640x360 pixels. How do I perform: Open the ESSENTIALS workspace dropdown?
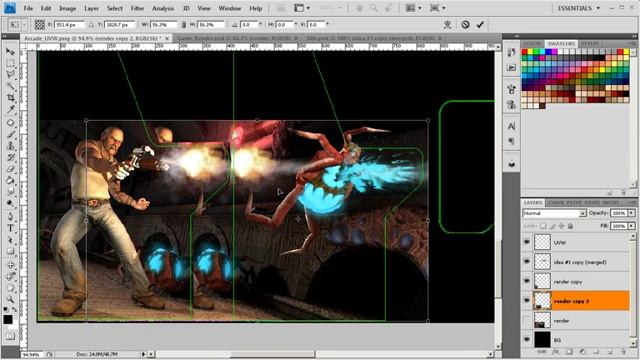click(x=578, y=8)
